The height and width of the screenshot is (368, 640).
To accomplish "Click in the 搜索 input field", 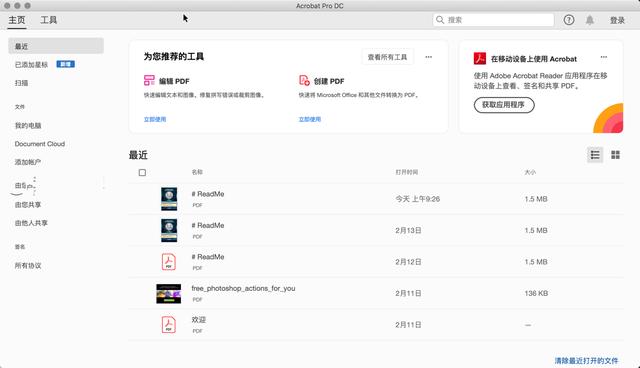I will pos(493,20).
